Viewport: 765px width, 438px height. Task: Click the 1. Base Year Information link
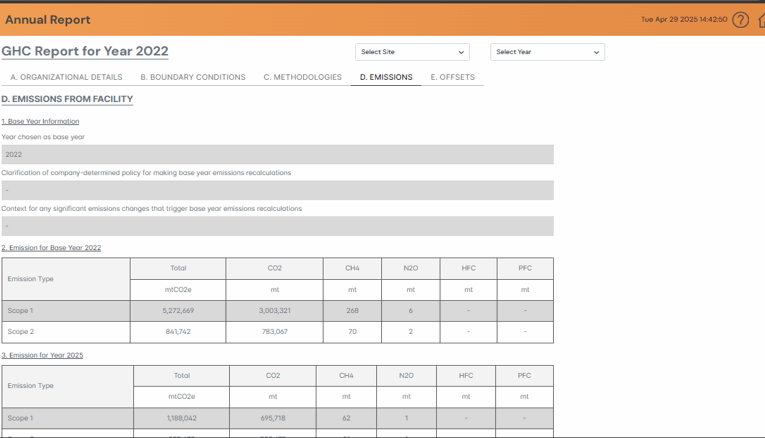tap(40, 121)
